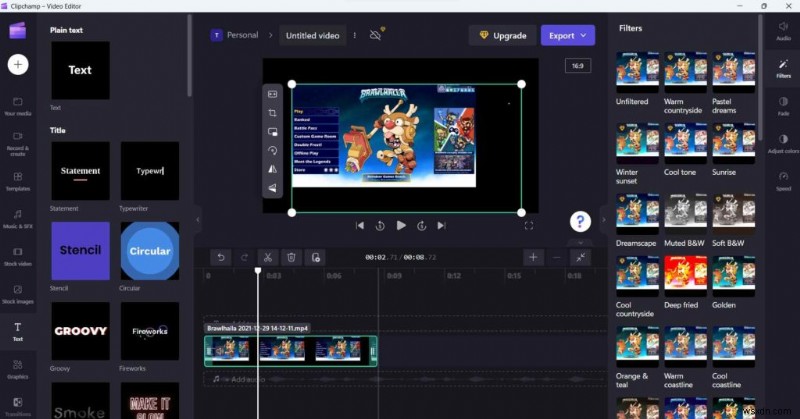Choose the Groovy title style
The height and width of the screenshot is (419, 800).
point(80,331)
